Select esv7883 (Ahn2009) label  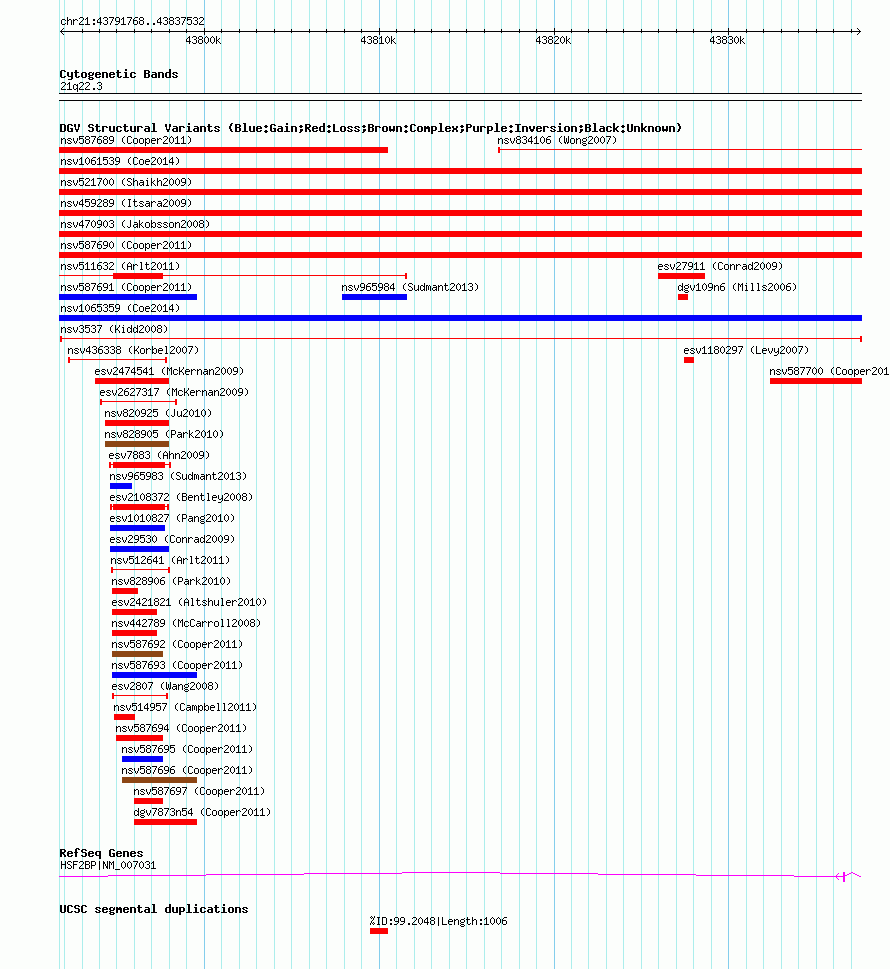point(159,455)
